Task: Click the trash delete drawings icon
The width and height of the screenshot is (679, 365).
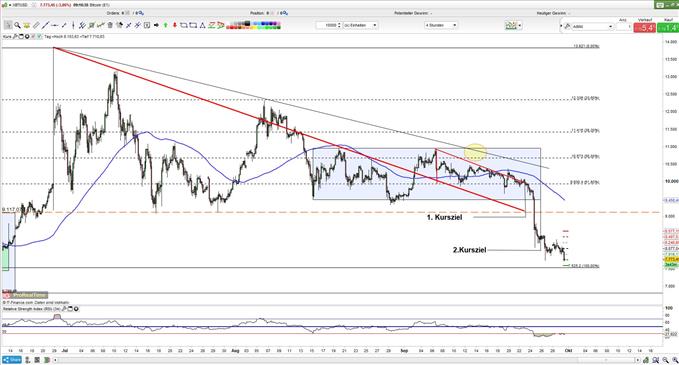Action: coord(110,26)
